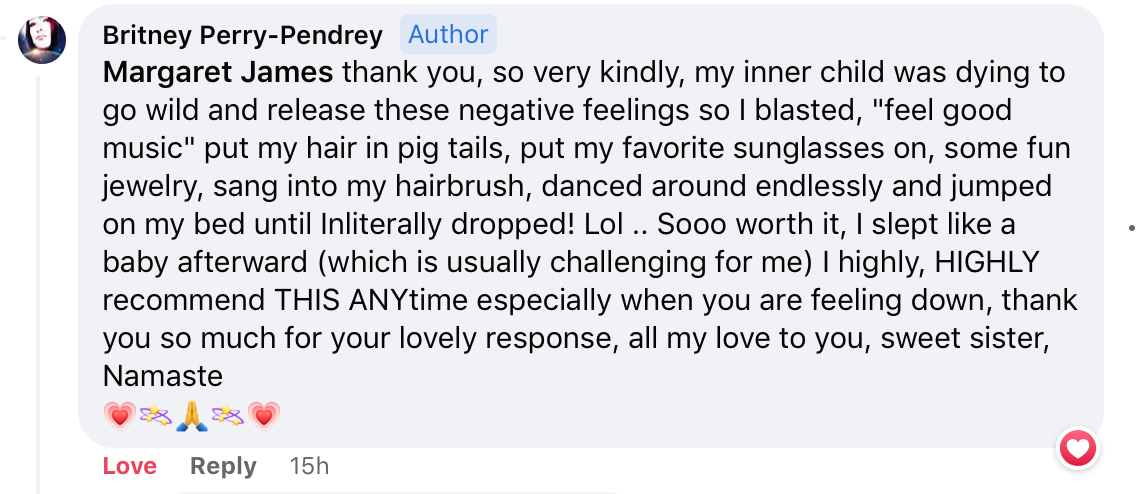This screenshot has height=494, width=1136.
Task: Open the tagged Margaret James profile
Action: point(219,73)
